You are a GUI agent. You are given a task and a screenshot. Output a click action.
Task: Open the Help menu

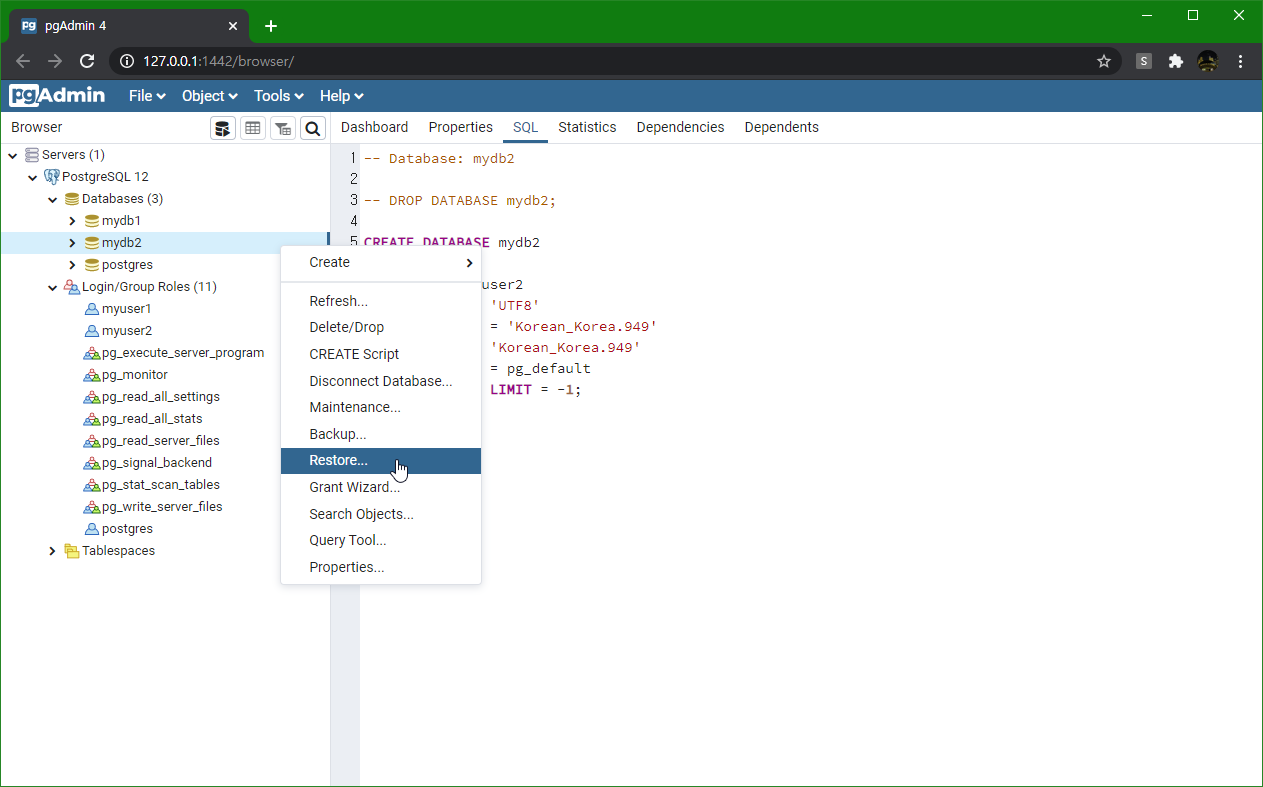coord(342,96)
